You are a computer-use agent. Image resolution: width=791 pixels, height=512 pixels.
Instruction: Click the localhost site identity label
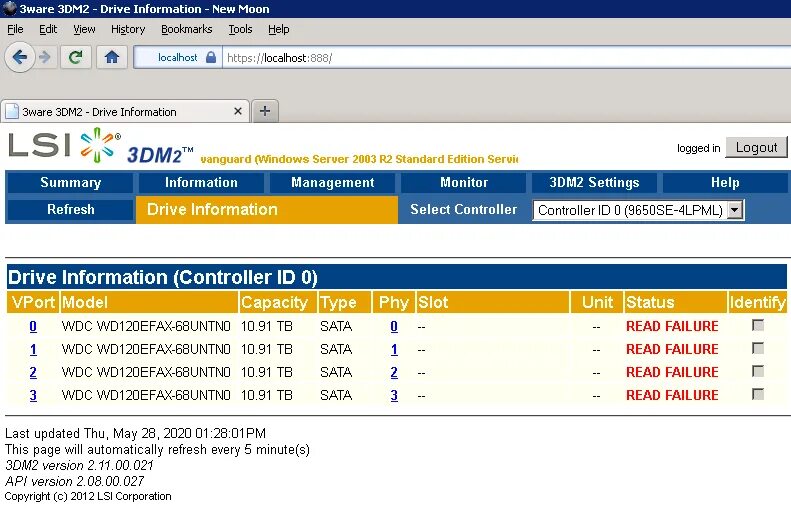(177, 58)
